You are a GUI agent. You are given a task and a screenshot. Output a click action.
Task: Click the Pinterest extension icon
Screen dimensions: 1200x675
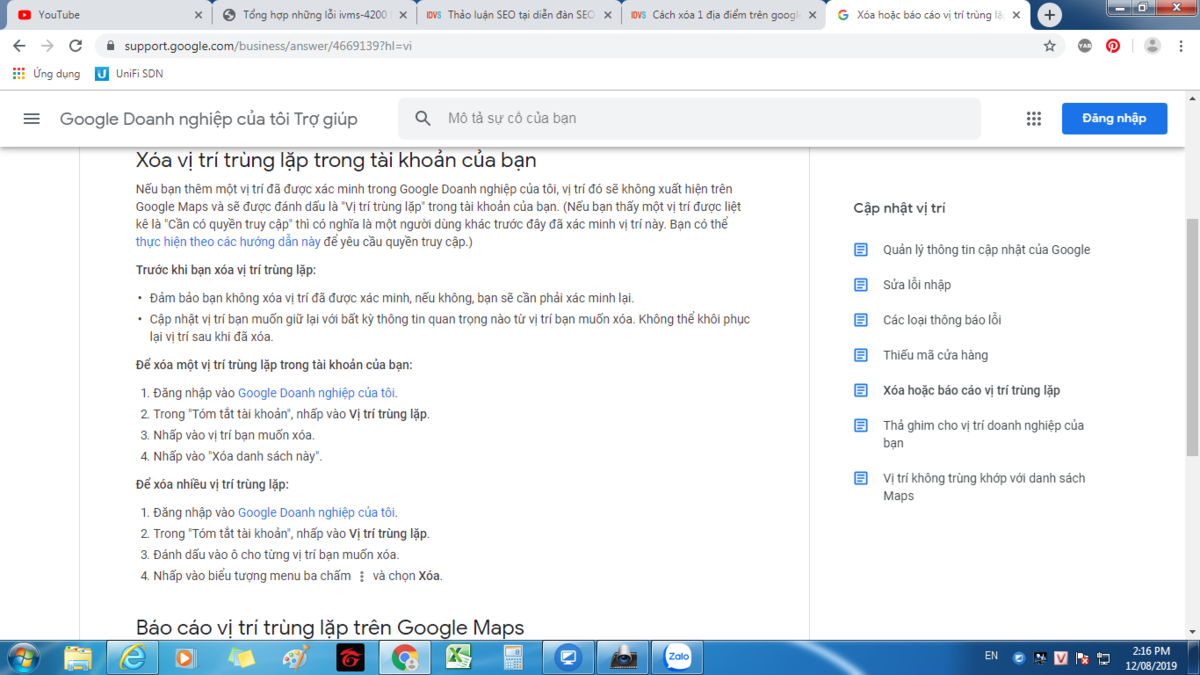point(1113,46)
